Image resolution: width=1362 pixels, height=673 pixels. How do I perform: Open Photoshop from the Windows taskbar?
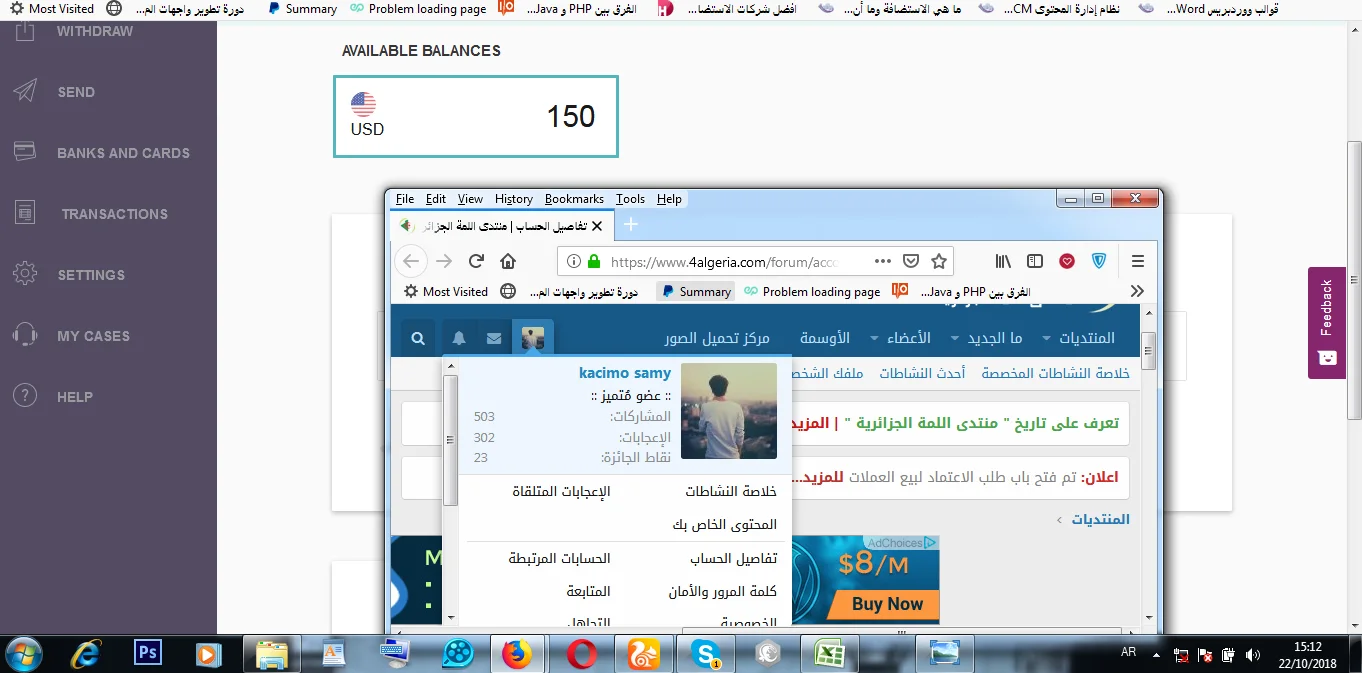pyautogui.click(x=148, y=653)
